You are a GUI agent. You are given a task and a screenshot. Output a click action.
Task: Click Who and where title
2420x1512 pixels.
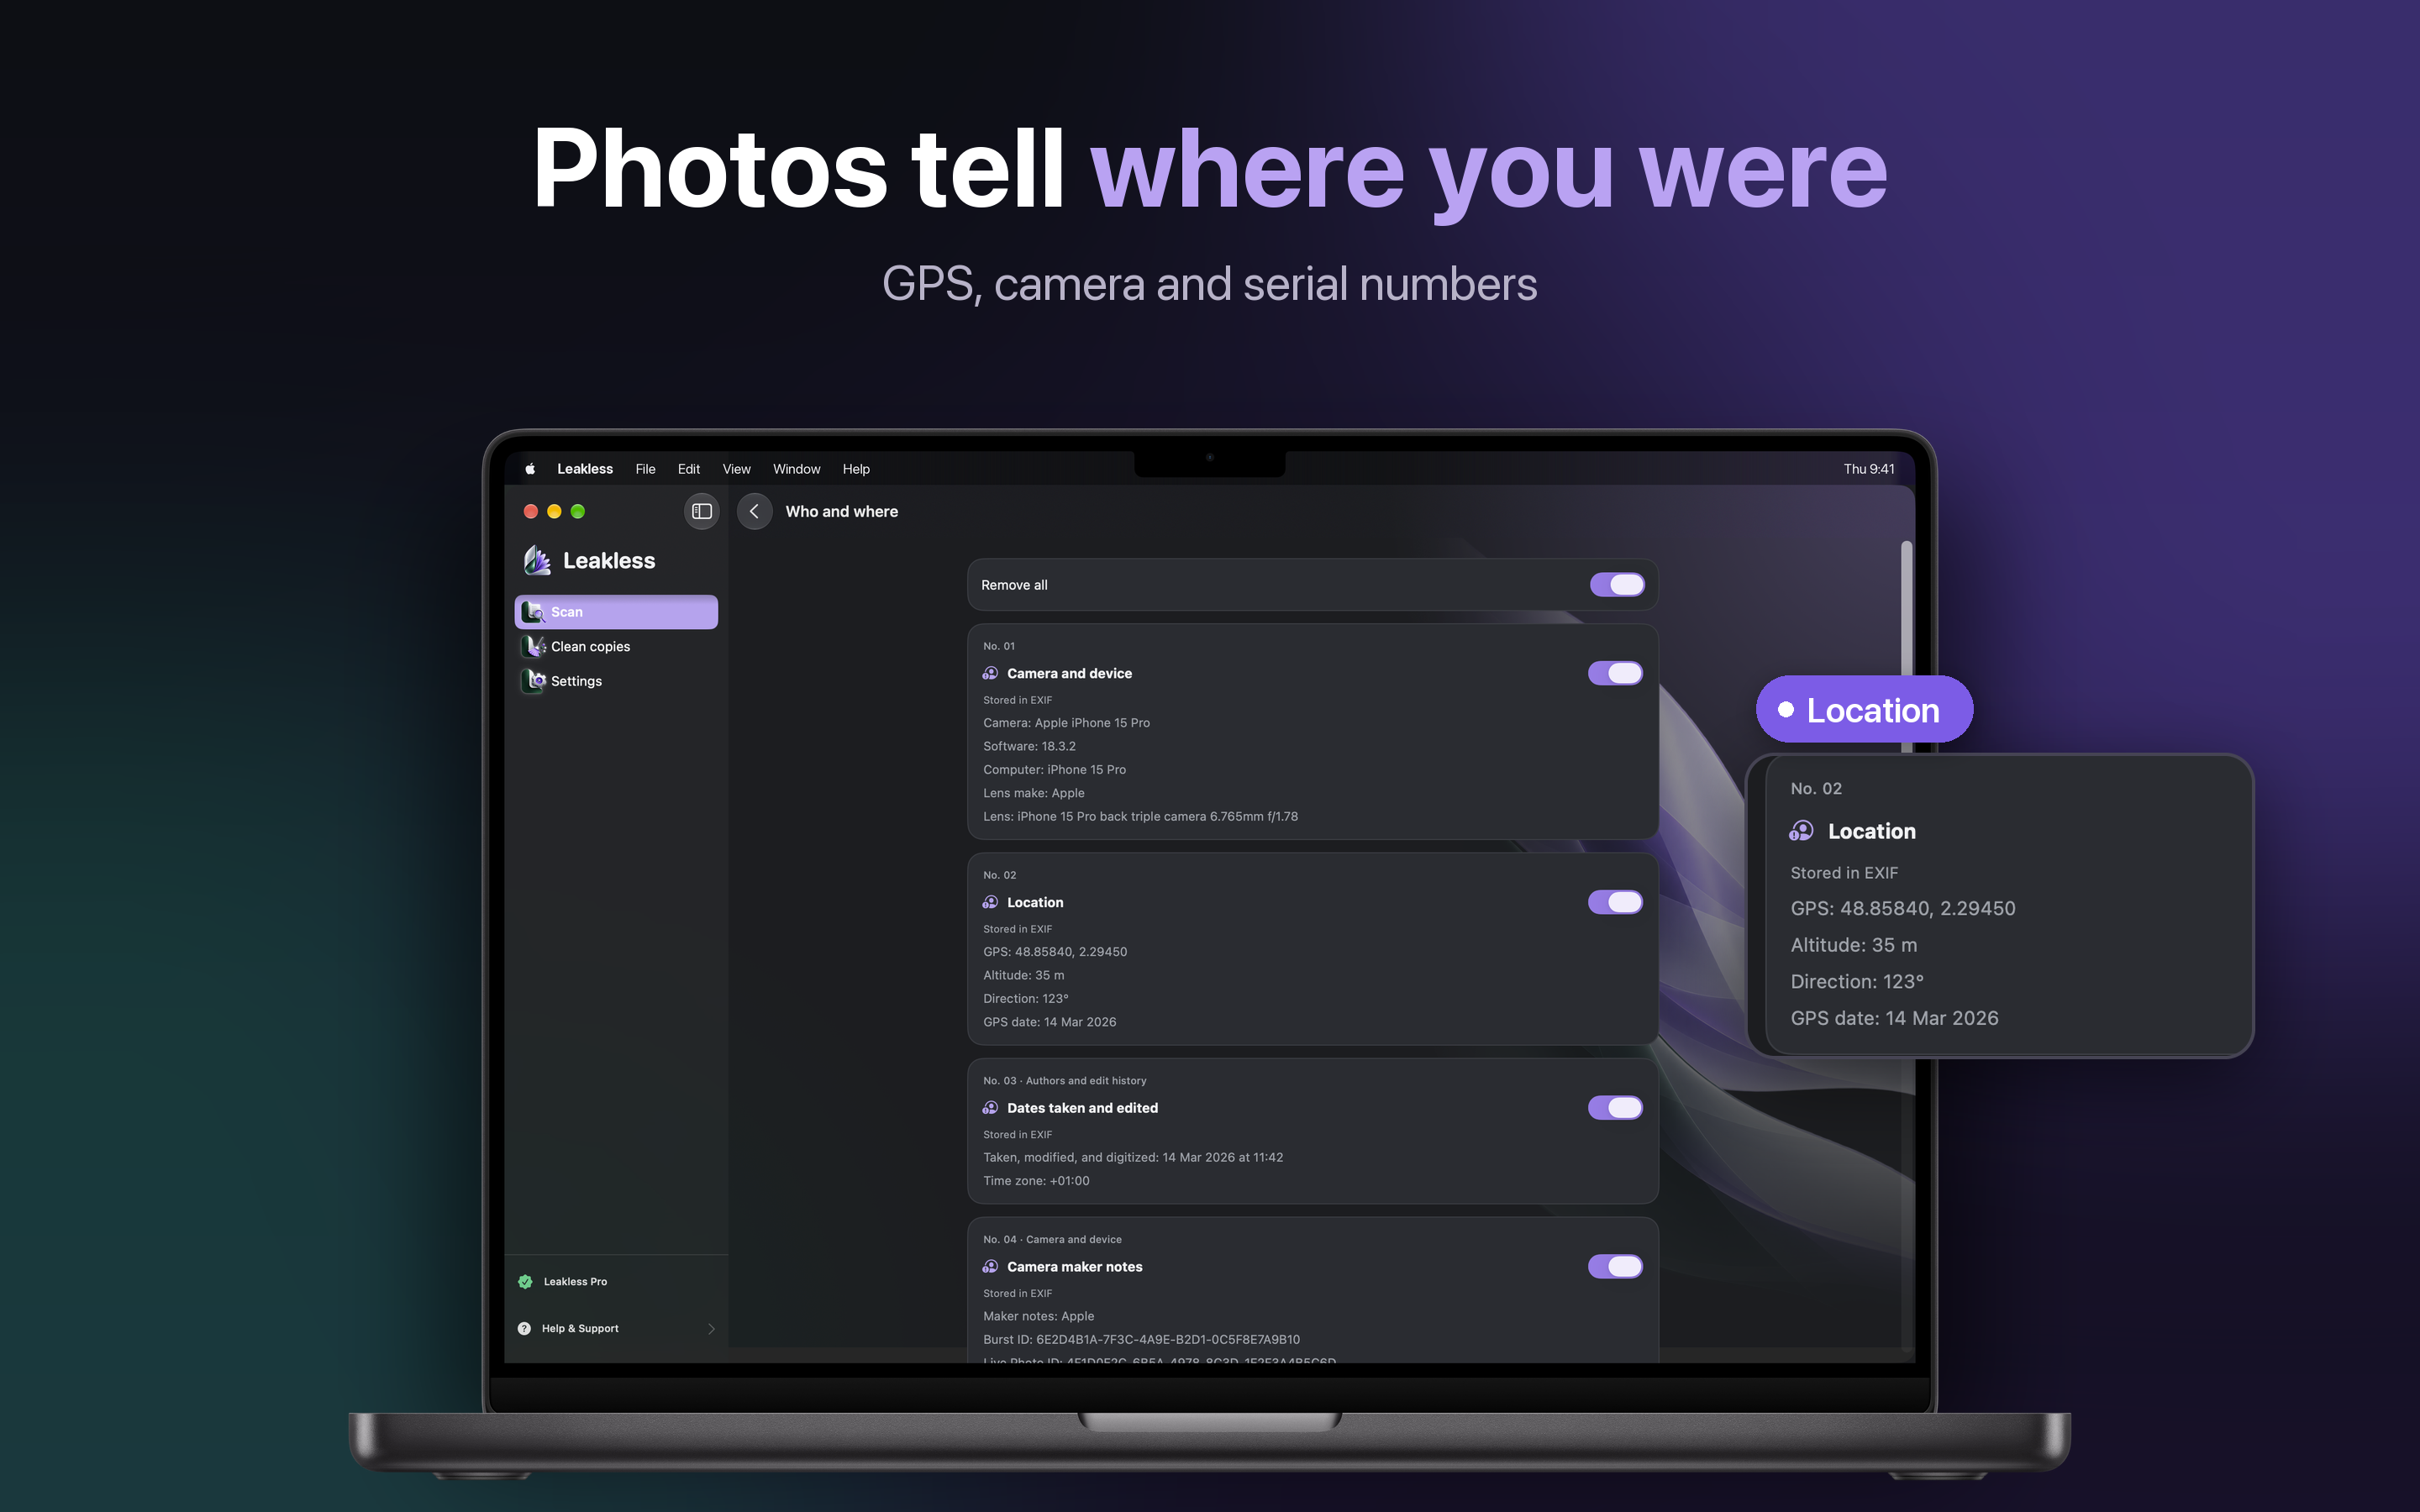tap(842, 511)
